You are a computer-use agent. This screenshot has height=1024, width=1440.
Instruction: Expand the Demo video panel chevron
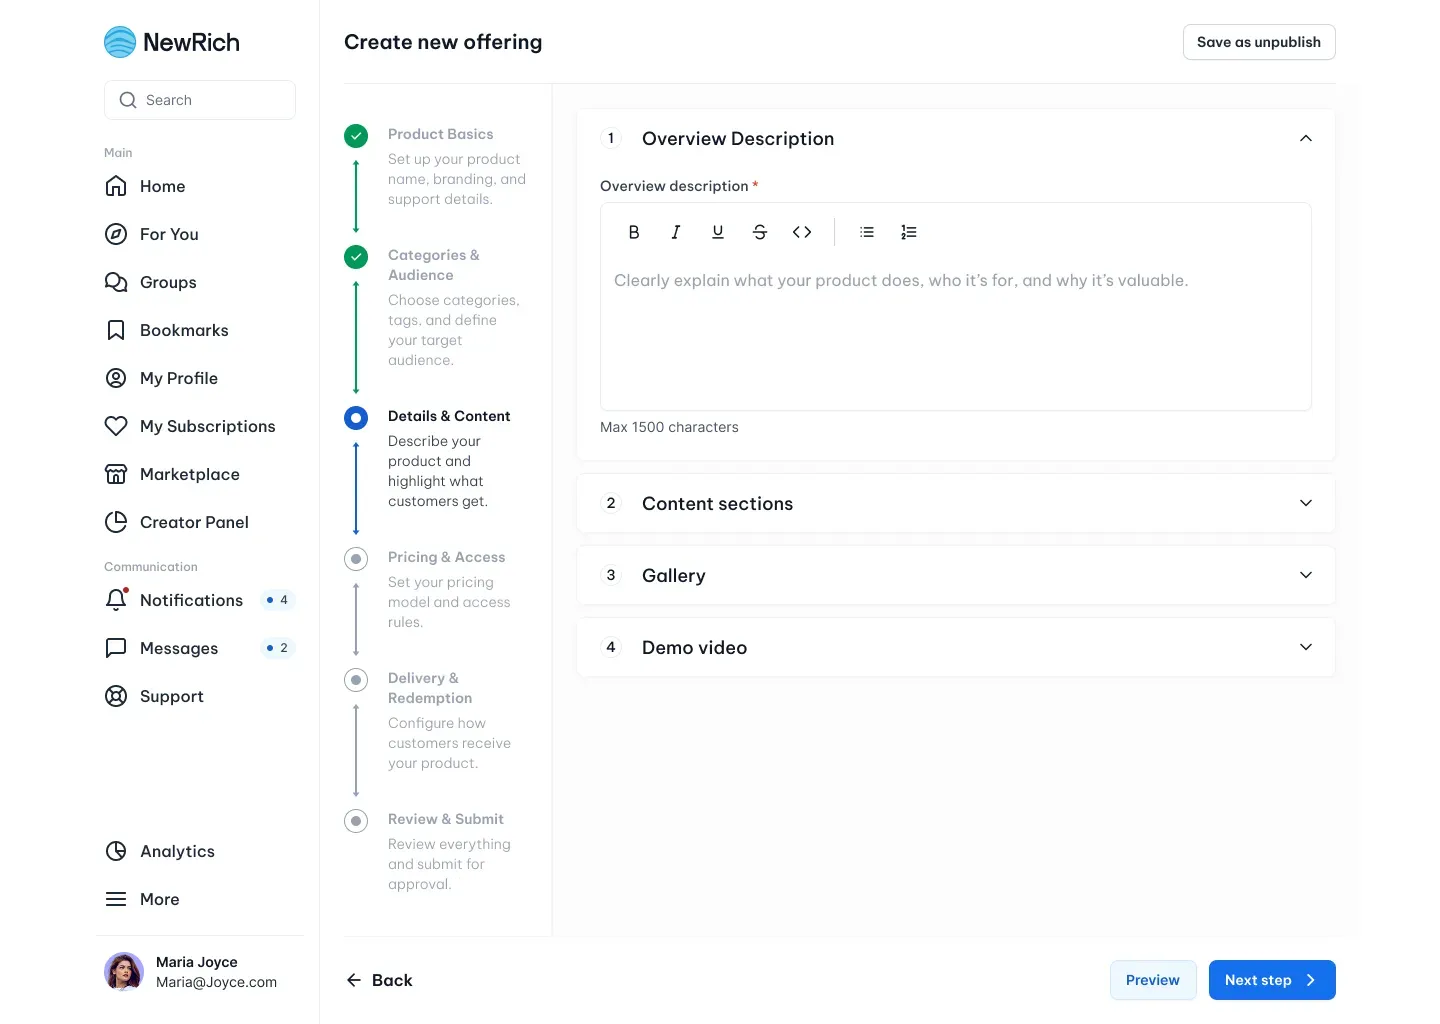tap(1306, 647)
